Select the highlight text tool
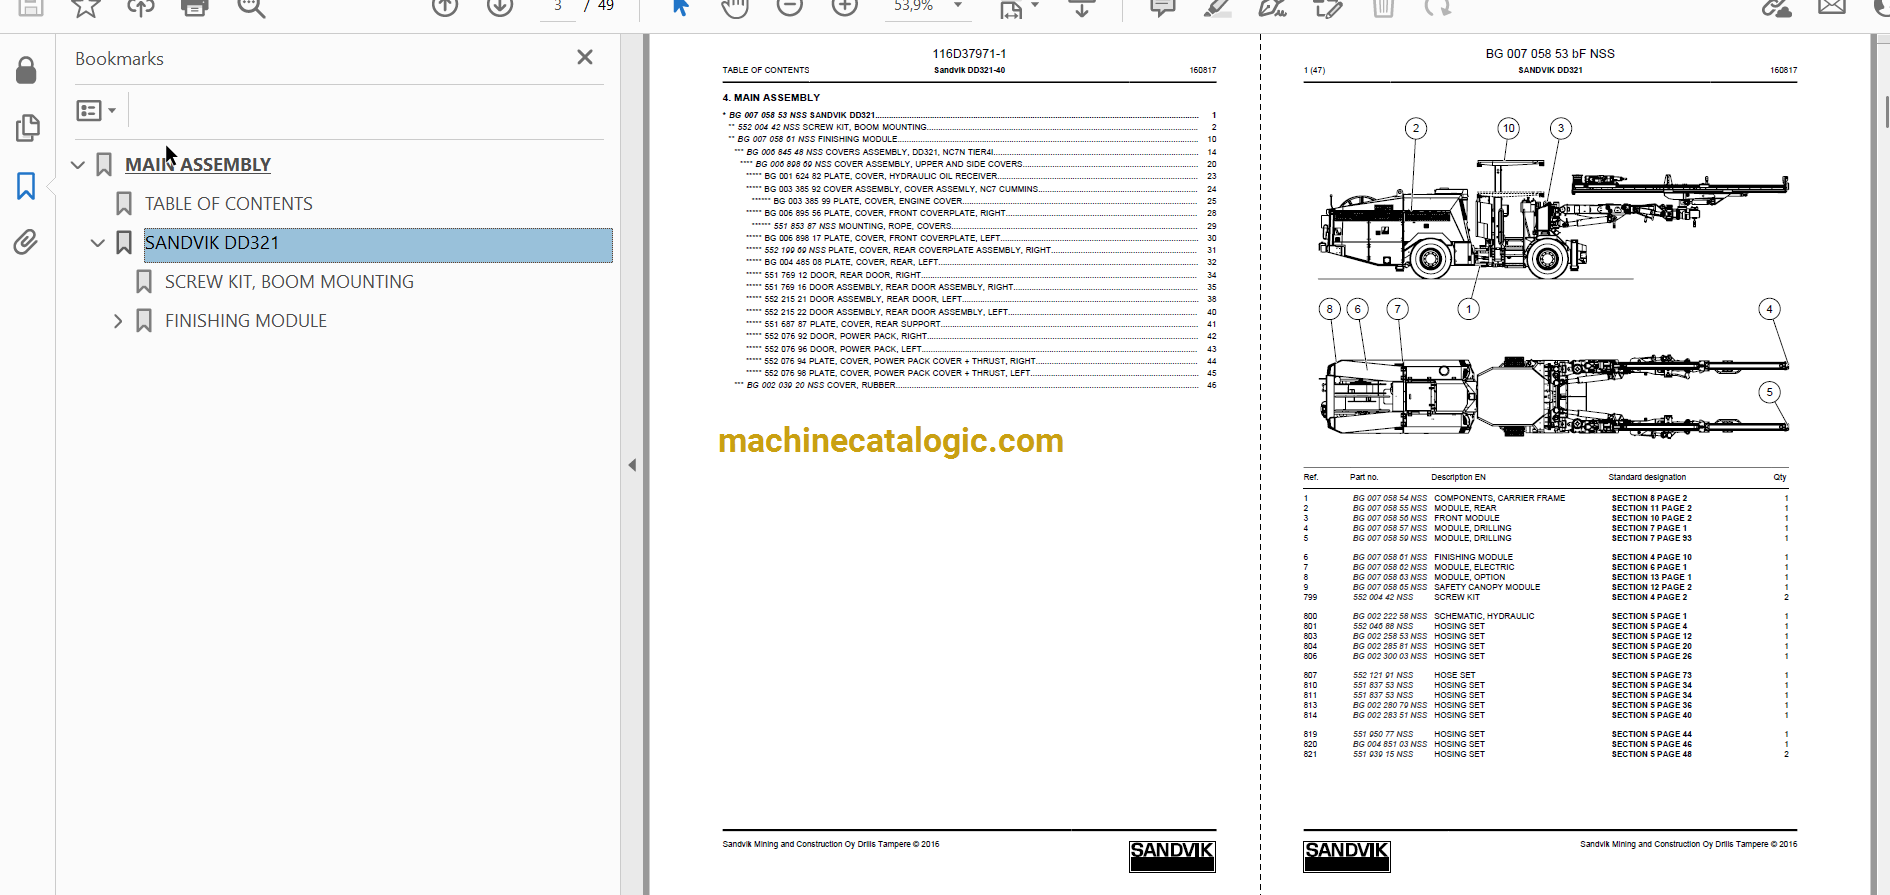The height and width of the screenshot is (895, 1890). tap(1217, 8)
